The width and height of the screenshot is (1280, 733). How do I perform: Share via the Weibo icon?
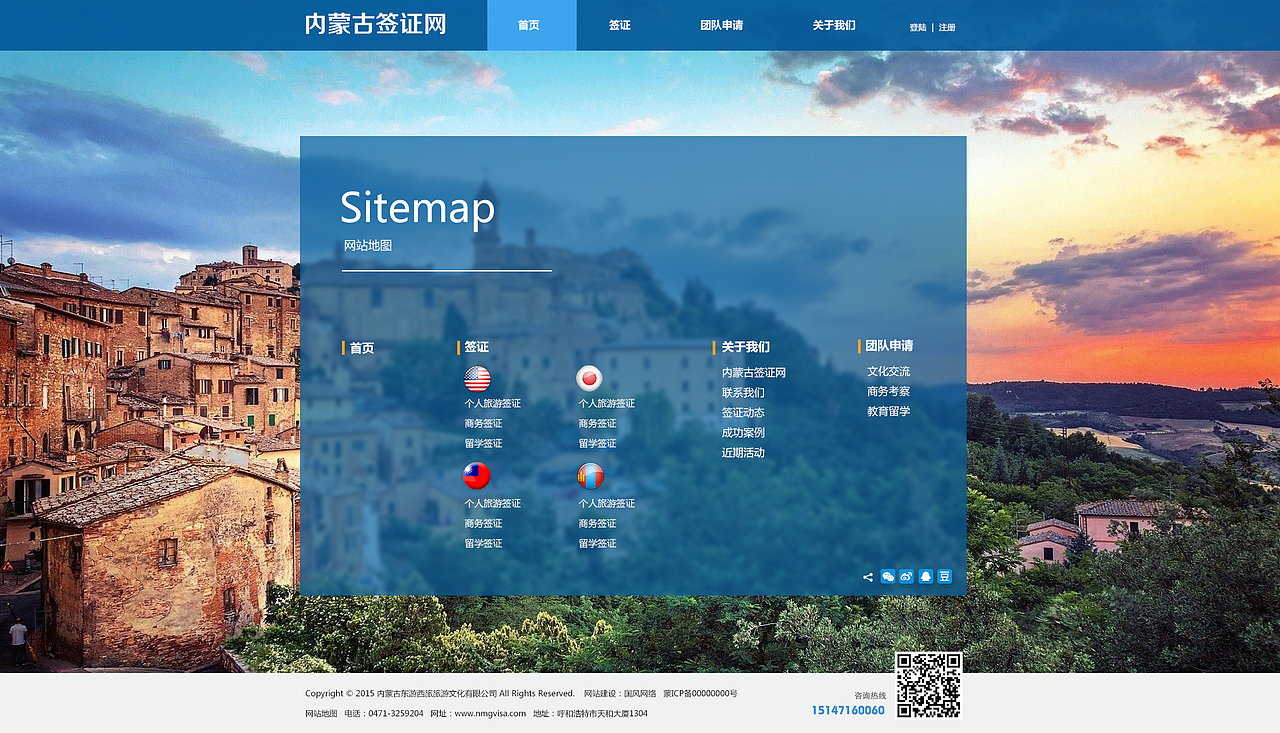click(906, 577)
